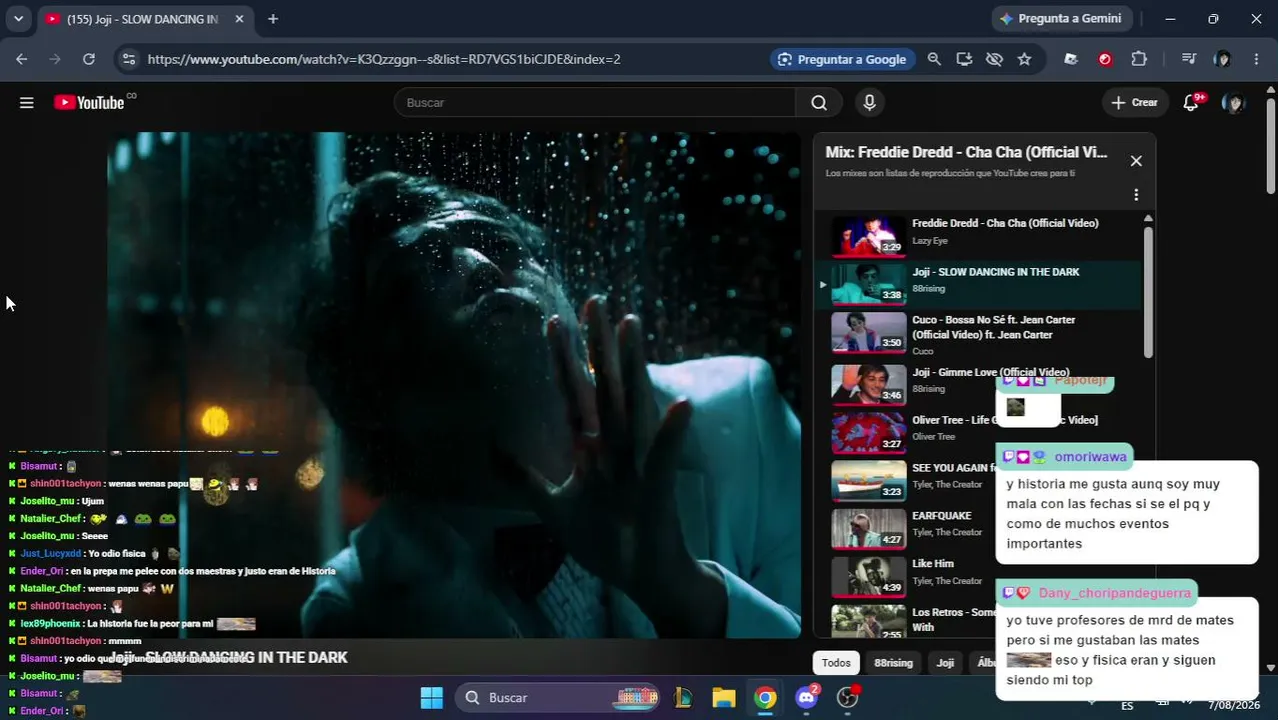
Task: Open Chrome's three-dot menu
Action: [x=1256, y=59]
